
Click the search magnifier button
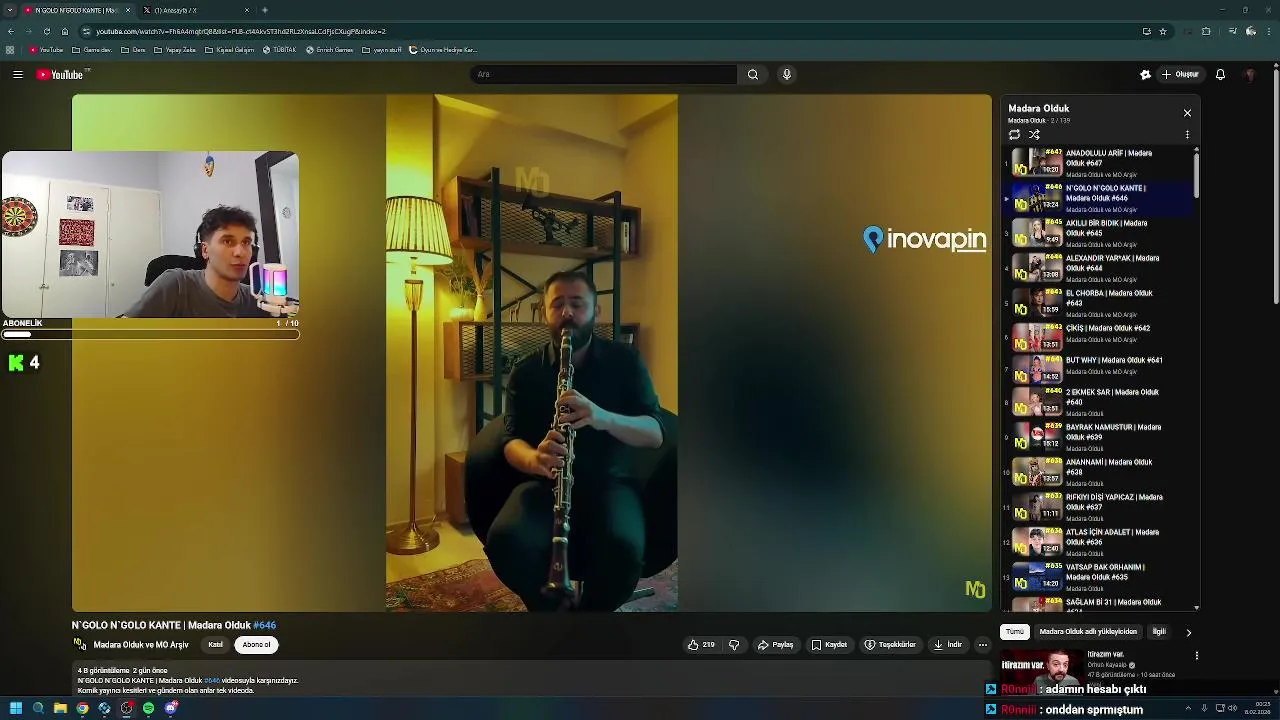point(753,74)
